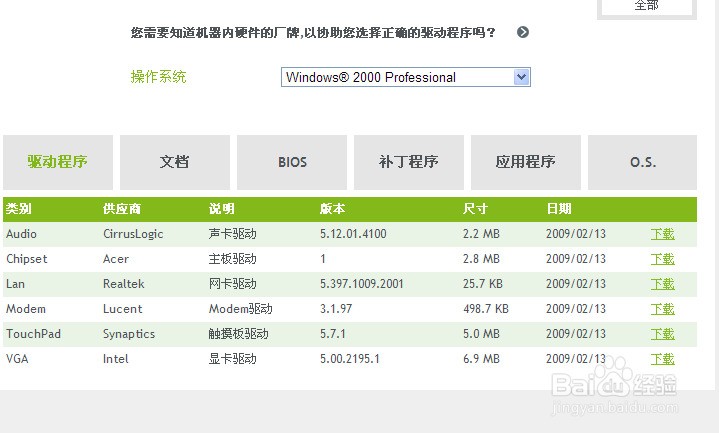Click the Lan category cell
719x433 pixels.
point(15,284)
